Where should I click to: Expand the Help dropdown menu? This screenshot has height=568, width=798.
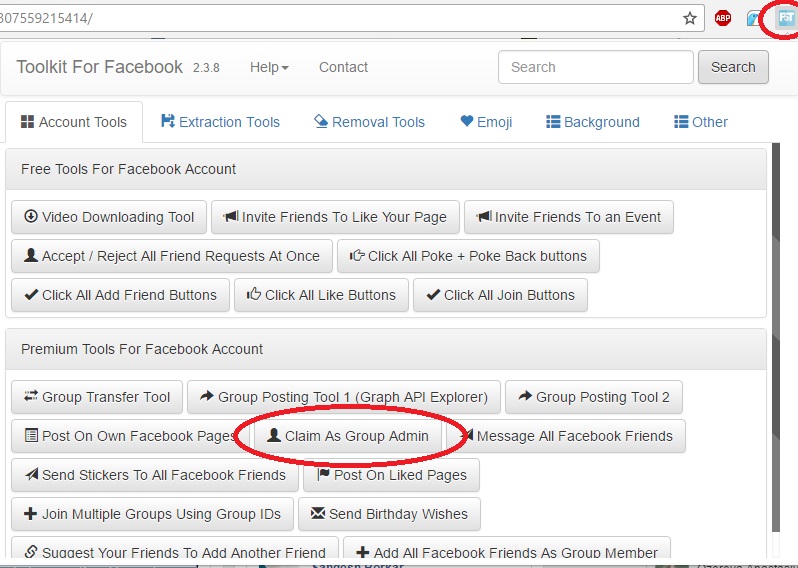pos(269,67)
